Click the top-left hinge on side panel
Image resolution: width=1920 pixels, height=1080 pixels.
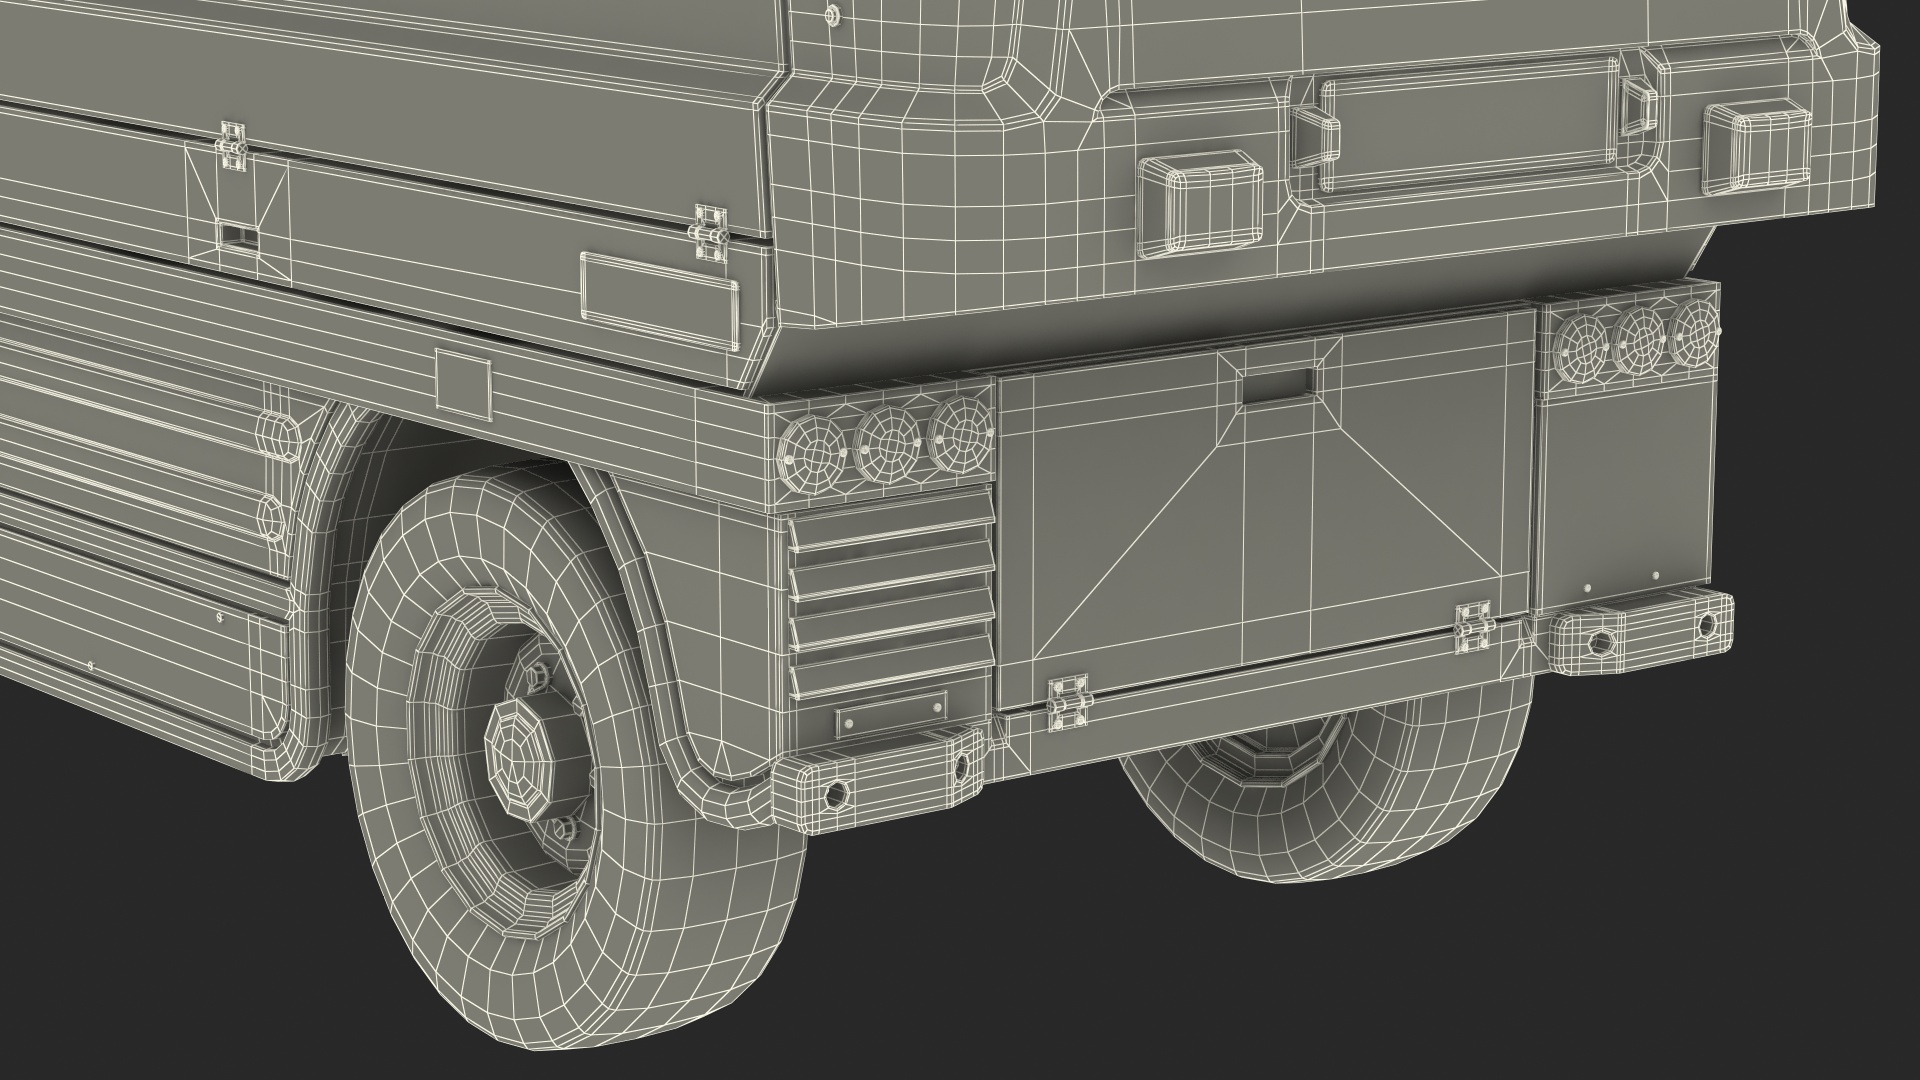click(x=234, y=146)
